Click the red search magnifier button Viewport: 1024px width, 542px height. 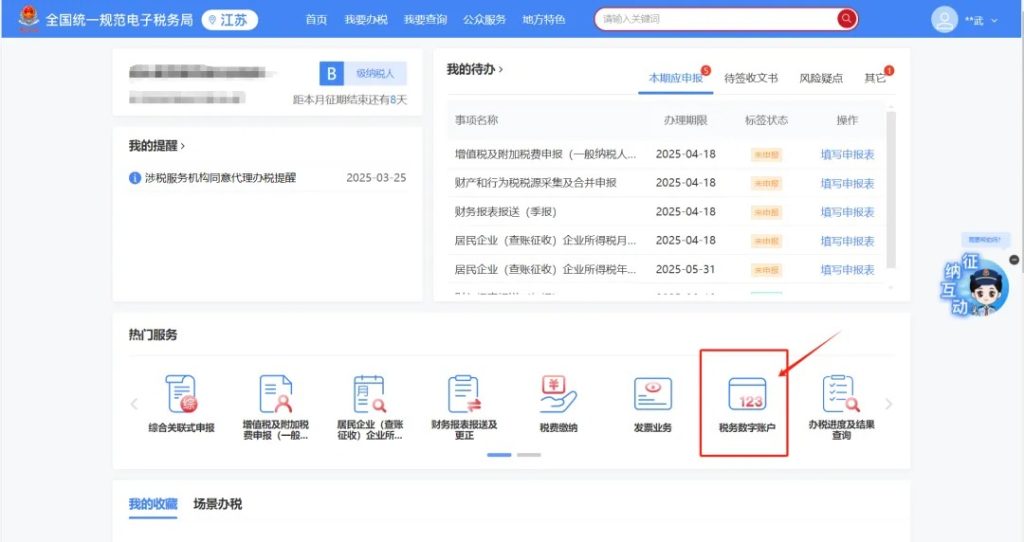[x=847, y=19]
